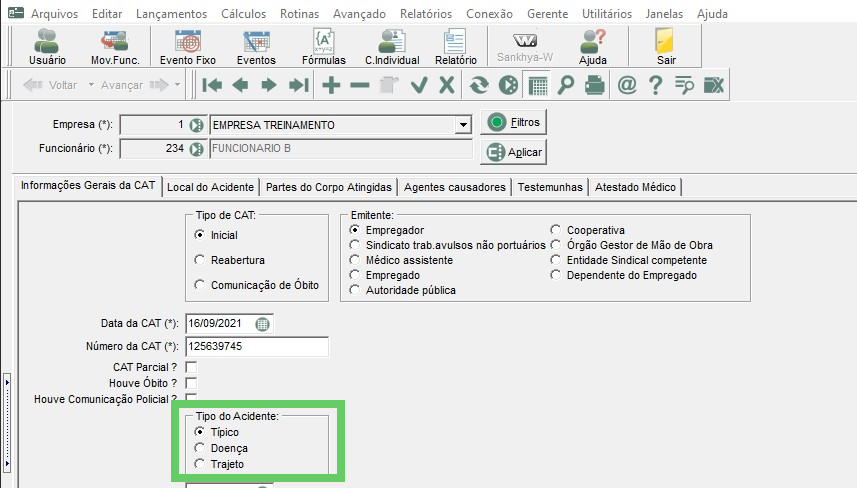The width and height of the screenshot is (857, 488).
Task: Click the question mark help icon in navigation bar
Action: [655, 85]
